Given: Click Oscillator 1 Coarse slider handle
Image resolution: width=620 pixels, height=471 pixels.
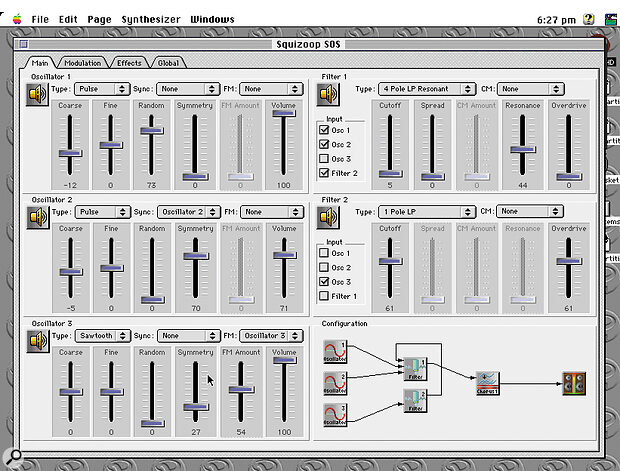Looking at the screenshot, I should (x=70, y=153).
